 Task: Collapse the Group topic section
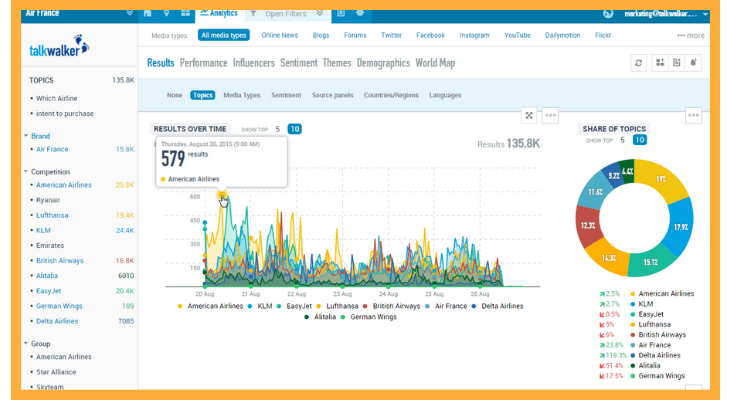[26, 343]
